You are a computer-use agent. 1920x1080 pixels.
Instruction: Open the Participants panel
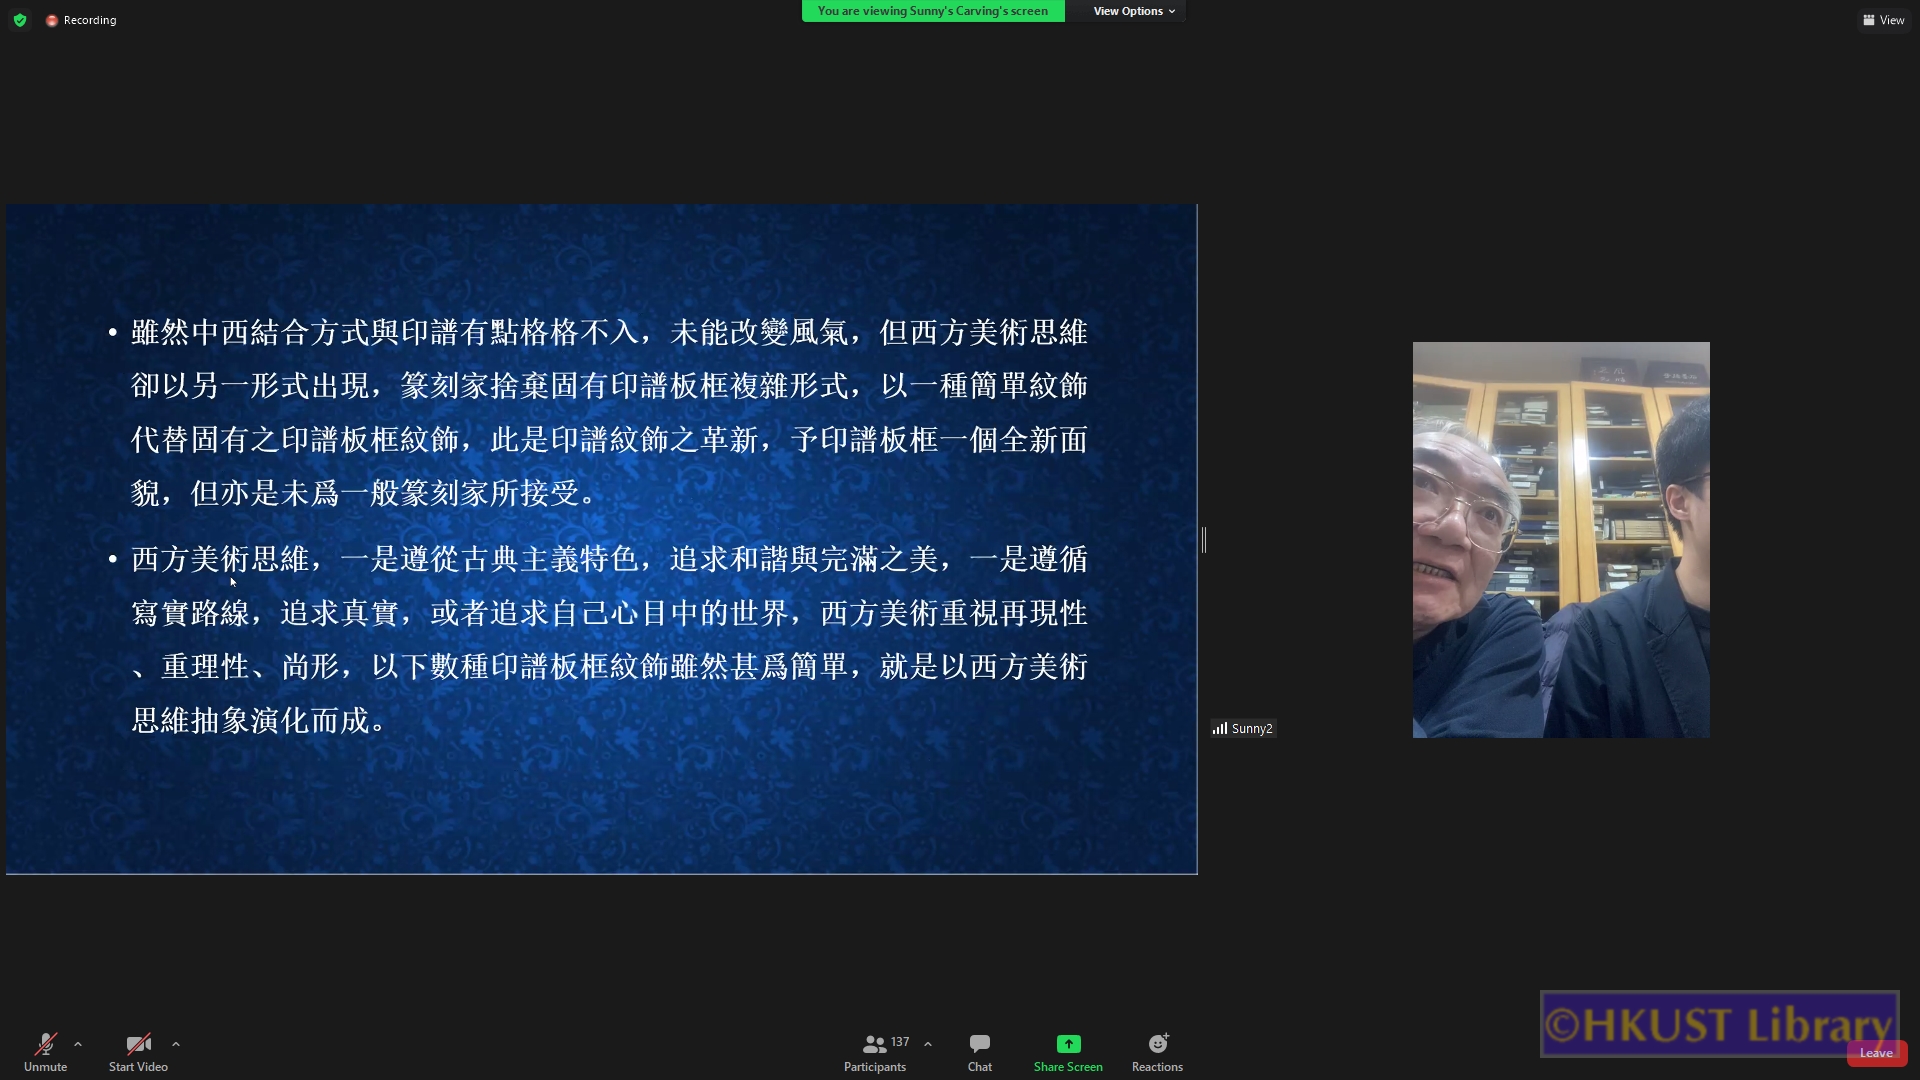click(875, 1052)
